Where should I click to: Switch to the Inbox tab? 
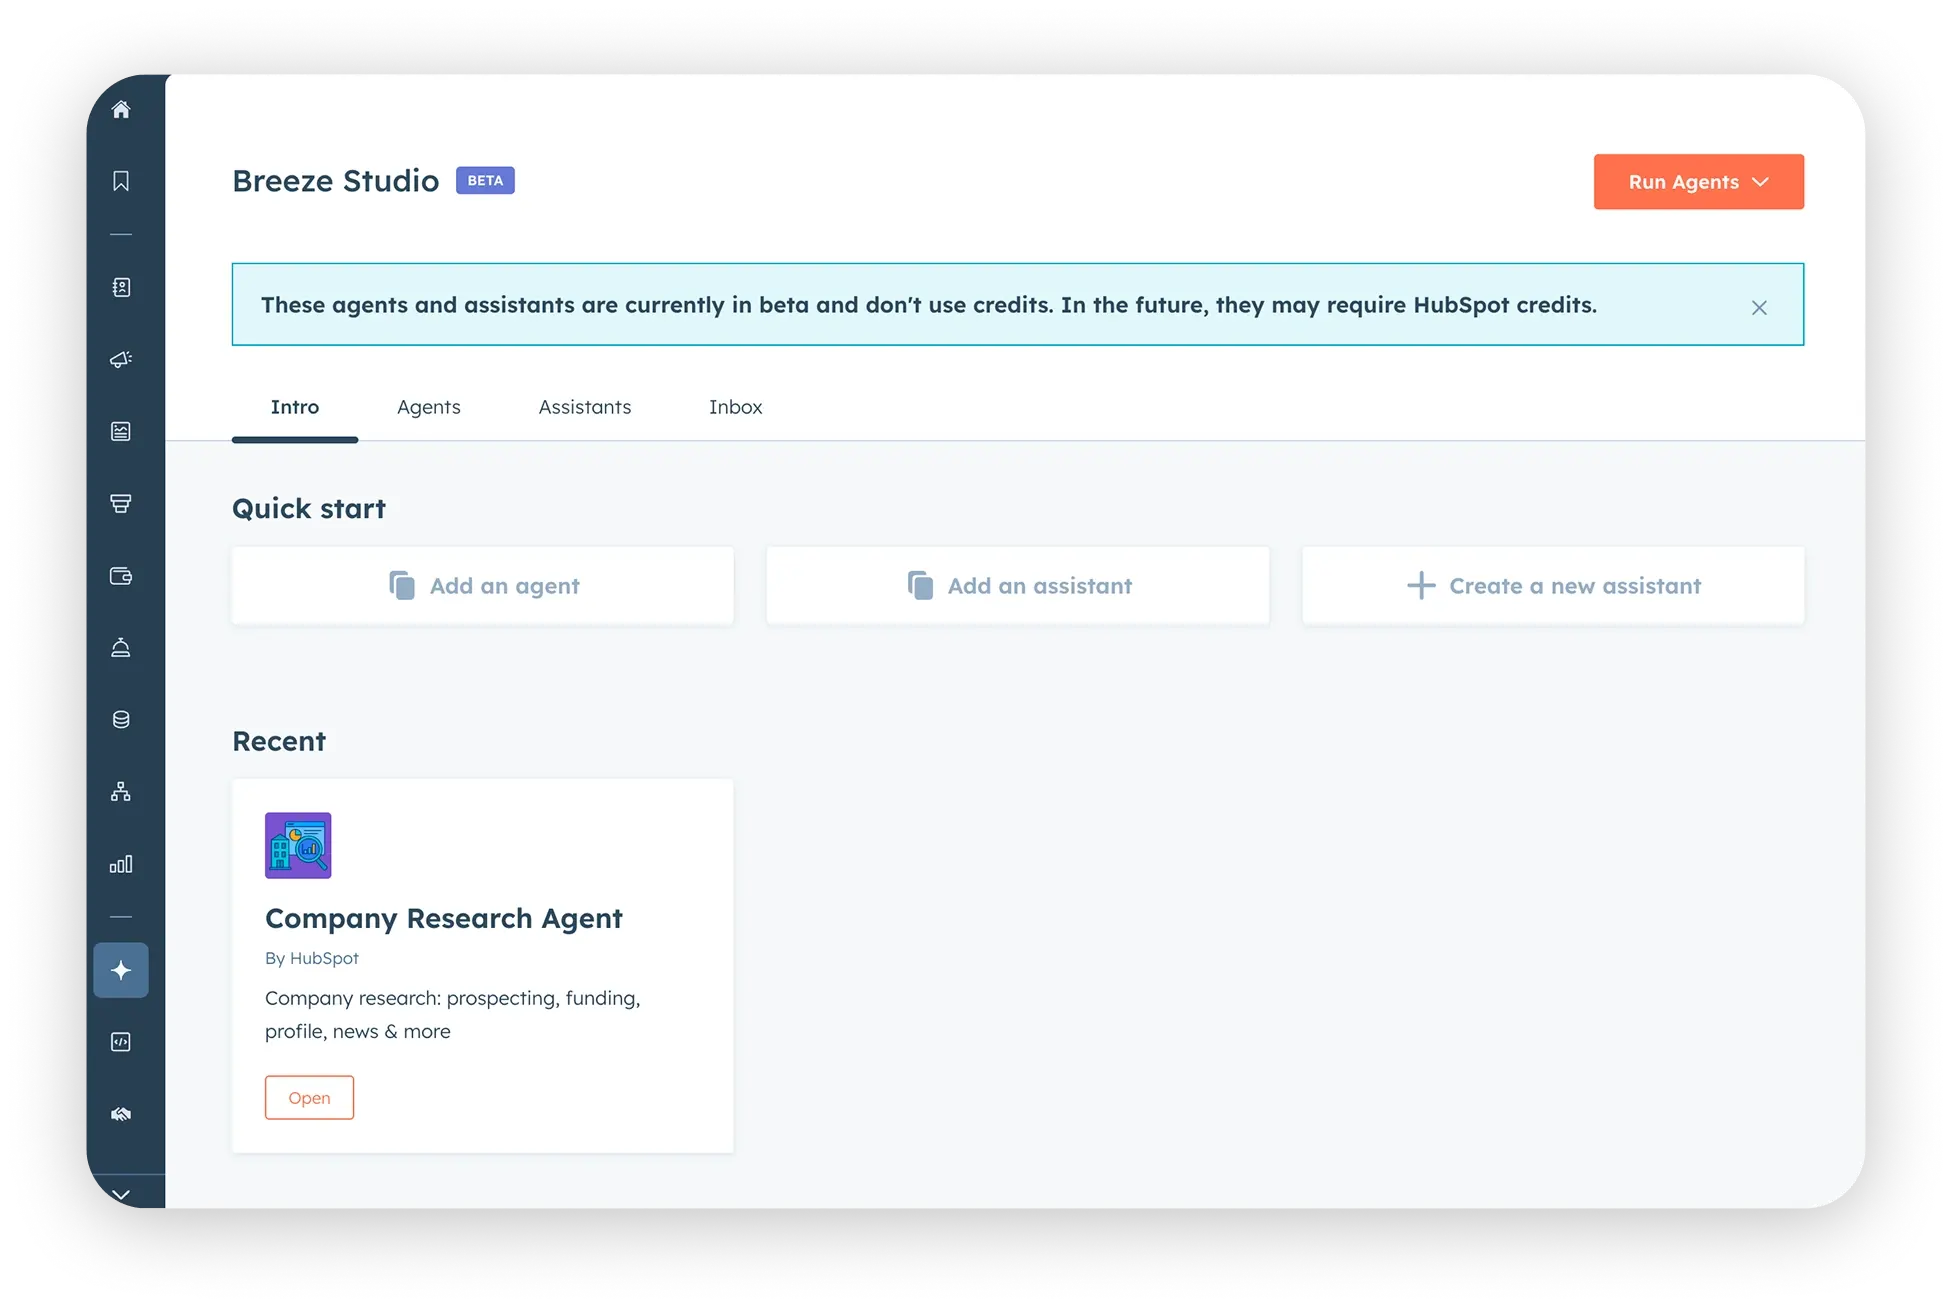(736, 407)
